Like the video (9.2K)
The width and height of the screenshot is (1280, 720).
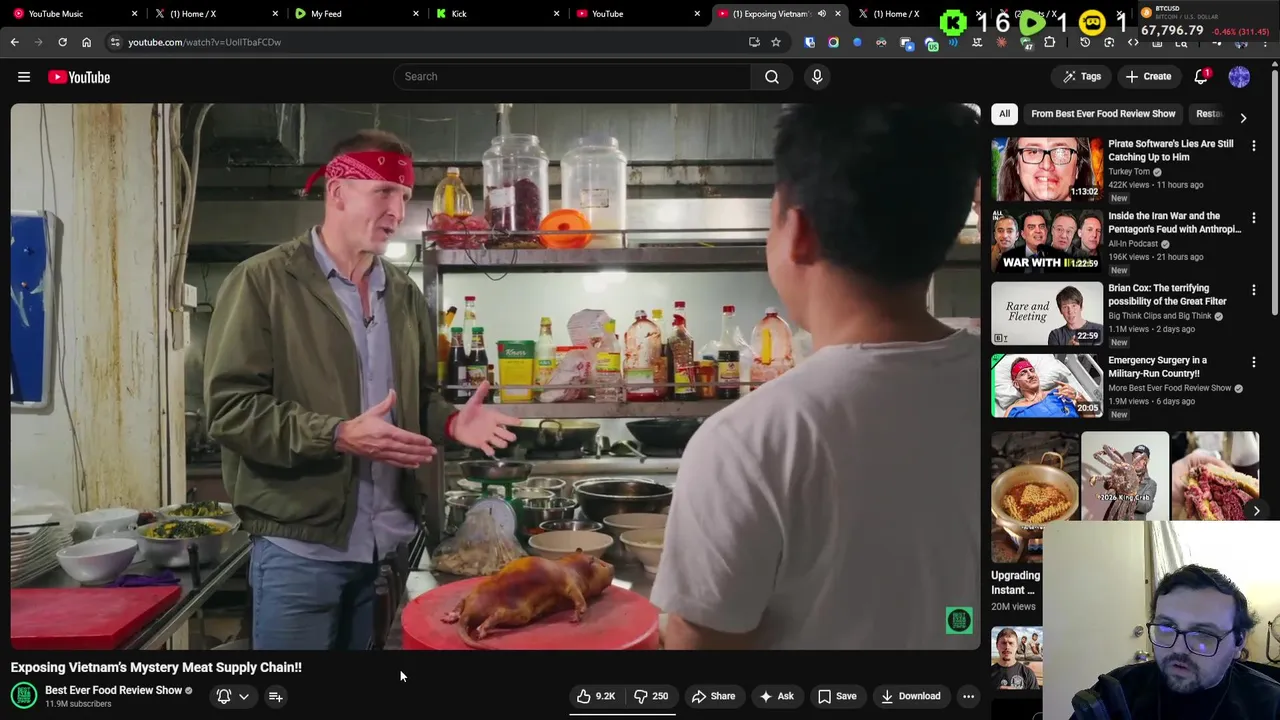point(595,696)
